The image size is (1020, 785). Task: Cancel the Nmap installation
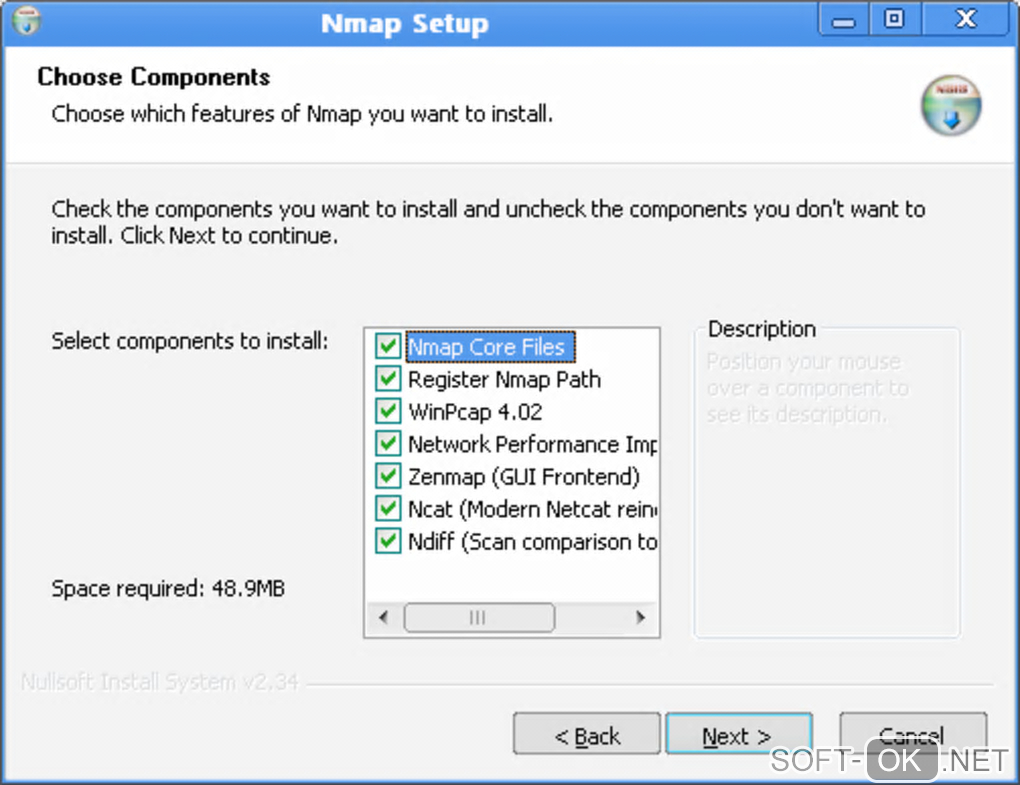click(x=912, y=735)
